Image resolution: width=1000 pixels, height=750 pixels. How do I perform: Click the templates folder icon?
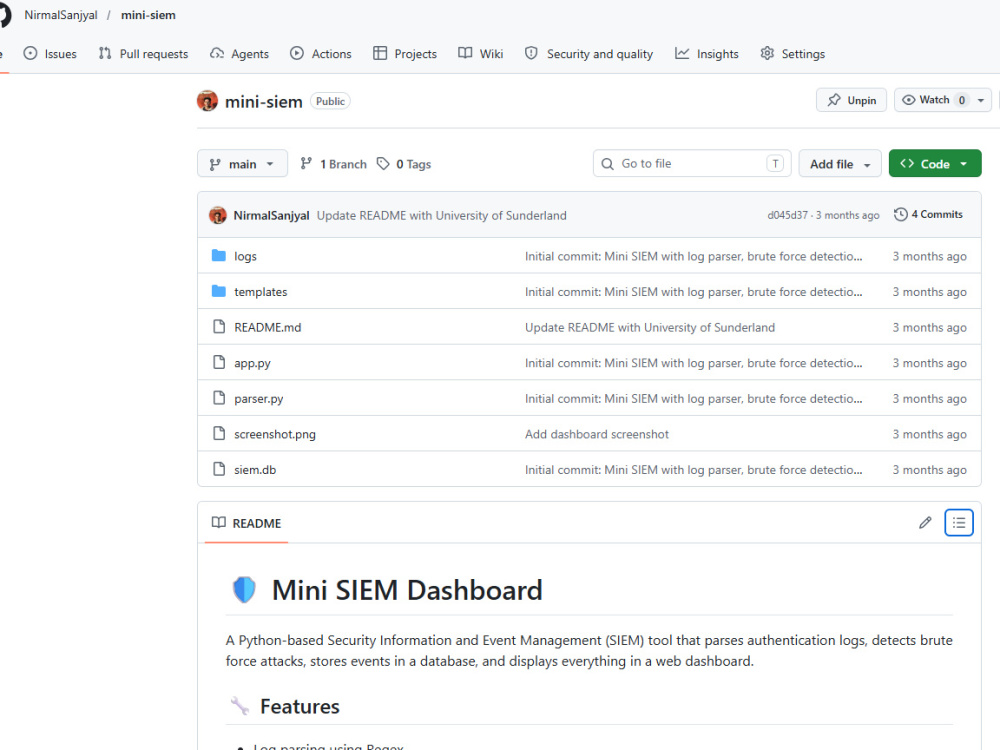pyautogui.click(x=219, y=291)
